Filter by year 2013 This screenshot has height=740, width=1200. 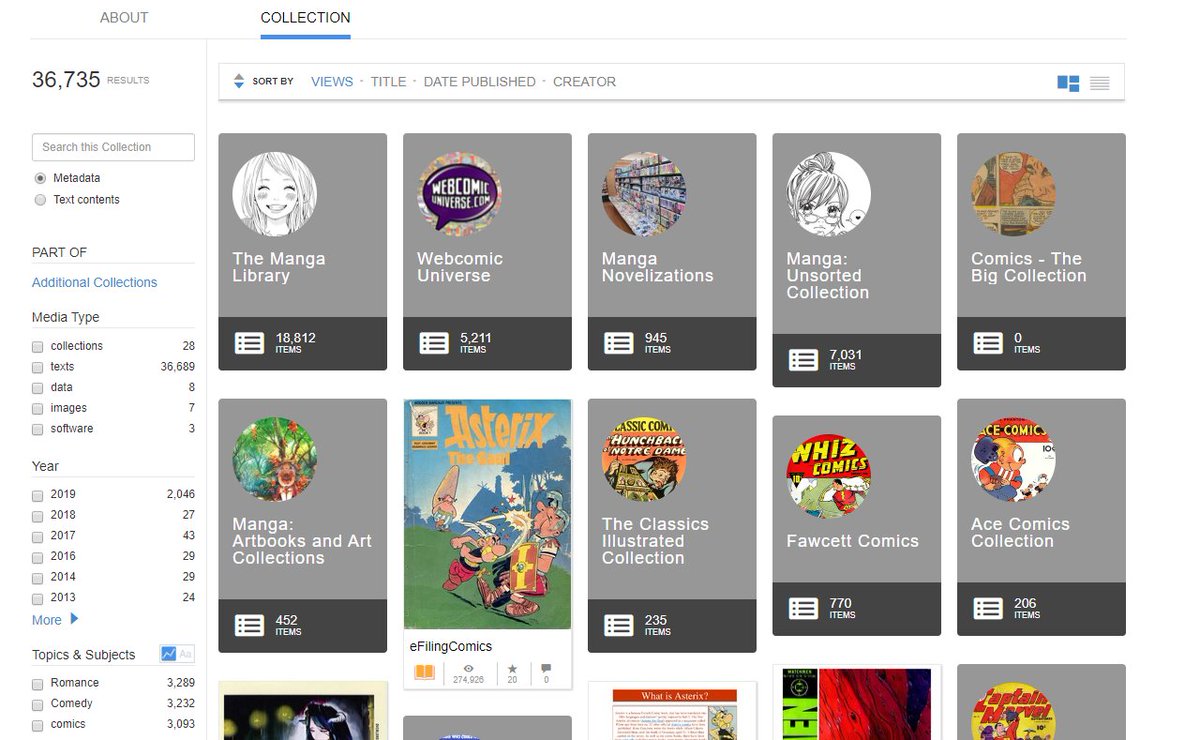pyautogui.click(x=38, y=599)
